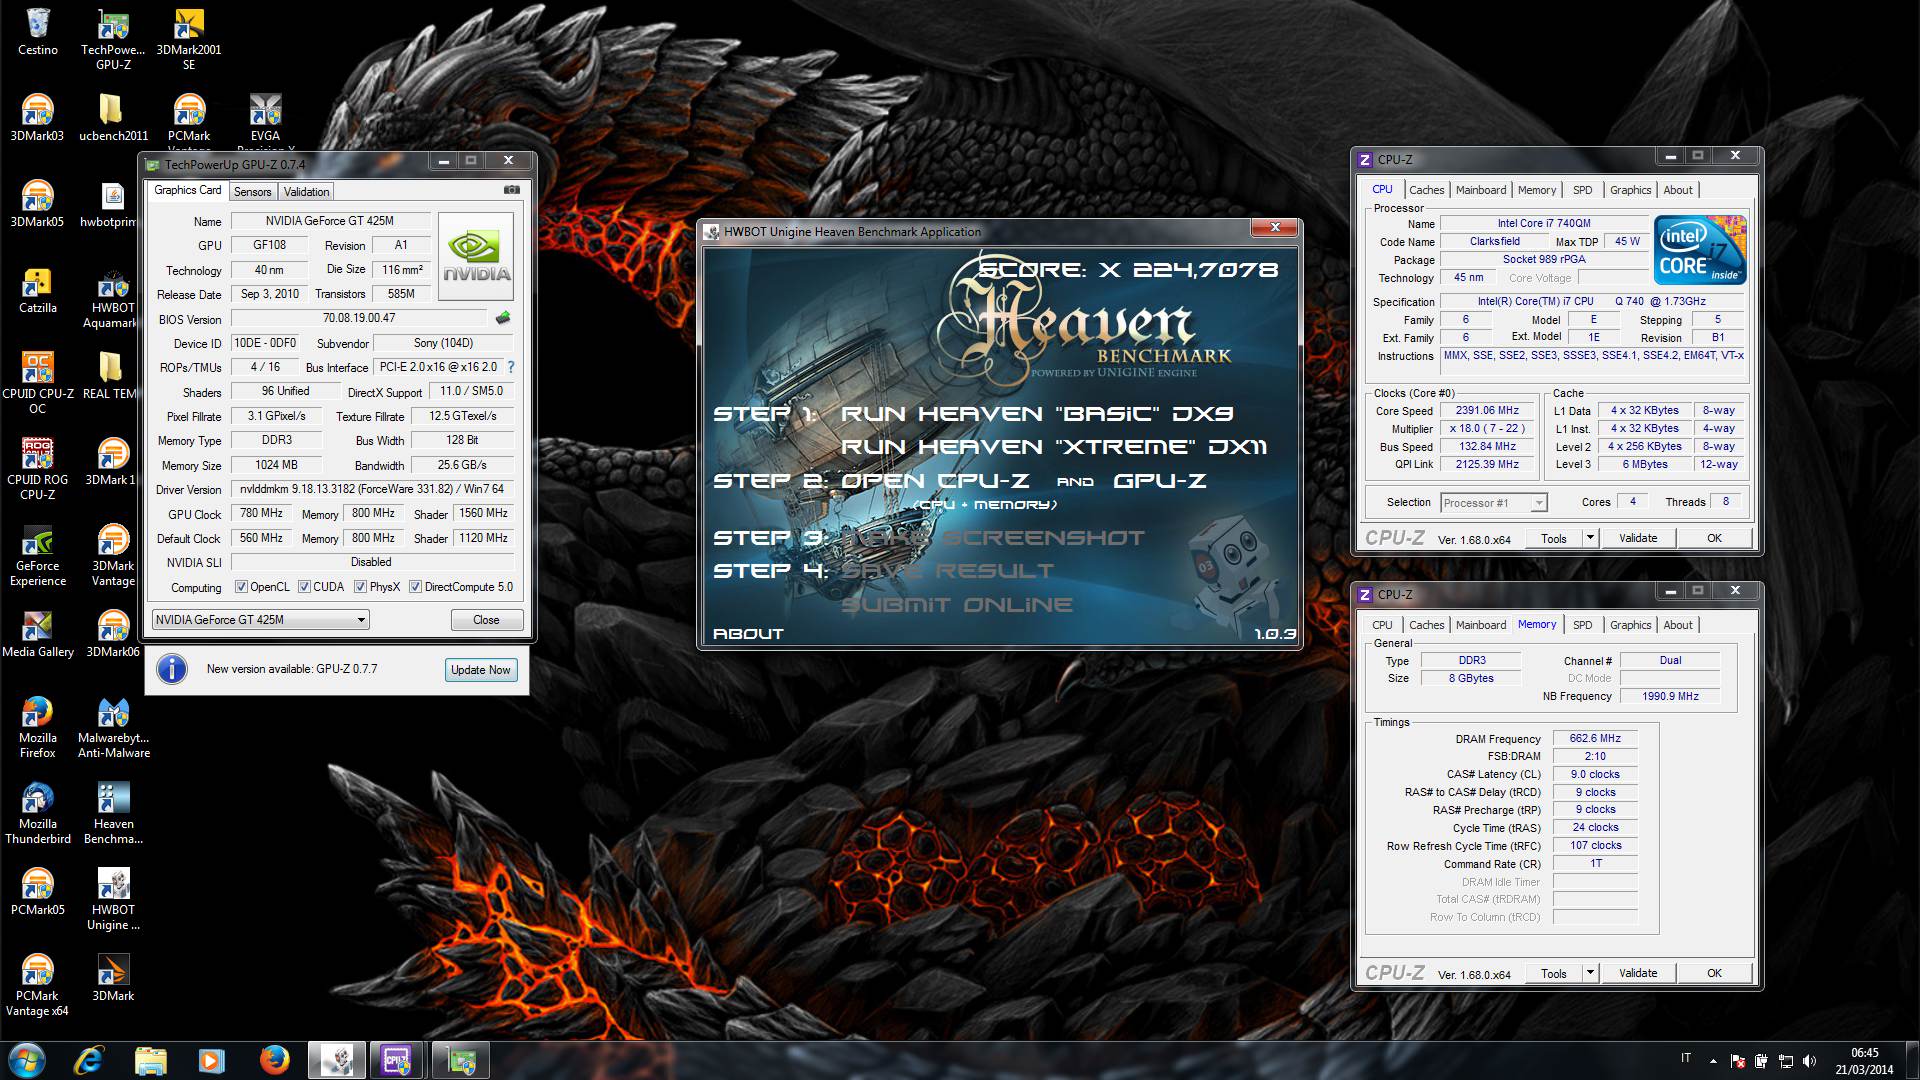This screenshot has height=1080, width=1920.
Task: Open 3DMark03 desktop shortcut
Action: [37, 118]
